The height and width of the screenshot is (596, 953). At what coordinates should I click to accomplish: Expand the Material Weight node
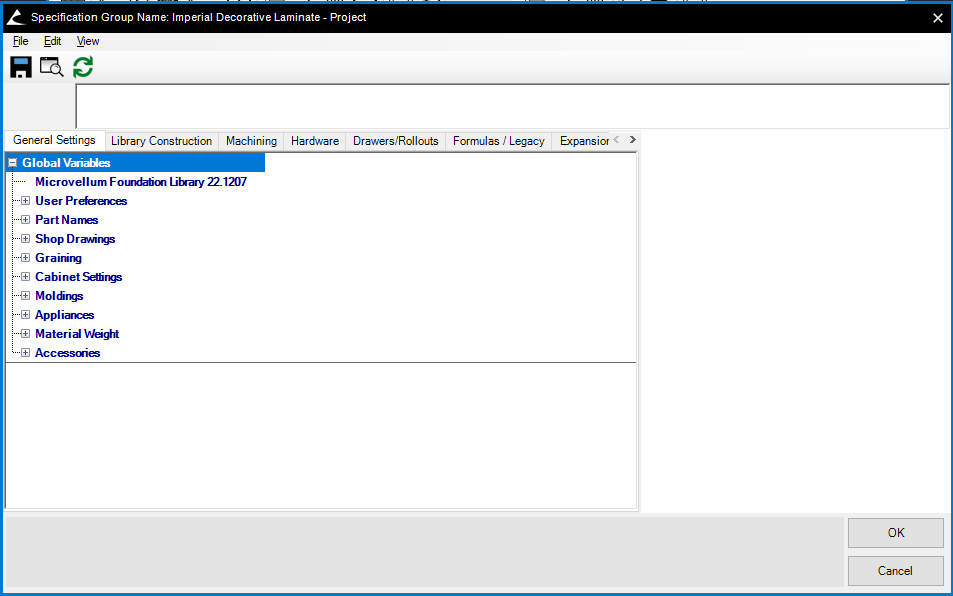25,334
